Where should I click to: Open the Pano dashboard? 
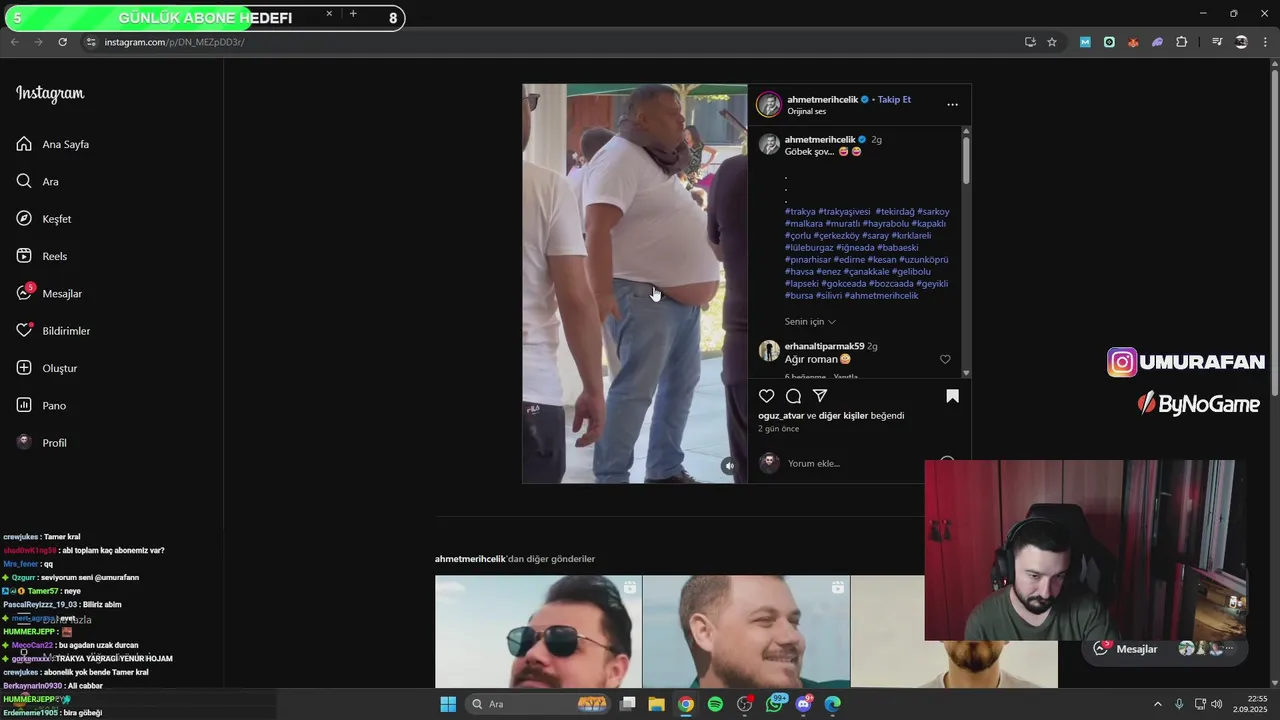[x=41, y=405]
